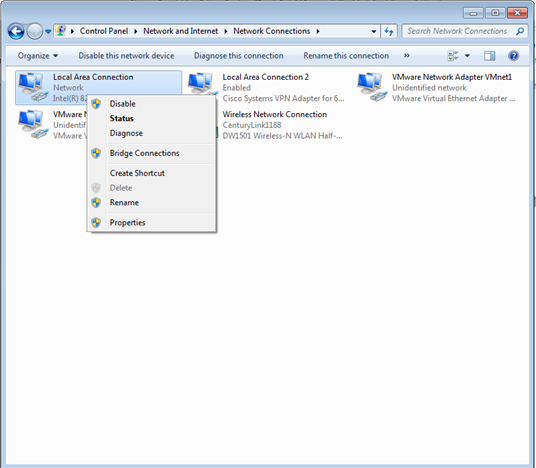Choose Properties from context menu
This screenshot has width=536, height=468.
point(152,223)
